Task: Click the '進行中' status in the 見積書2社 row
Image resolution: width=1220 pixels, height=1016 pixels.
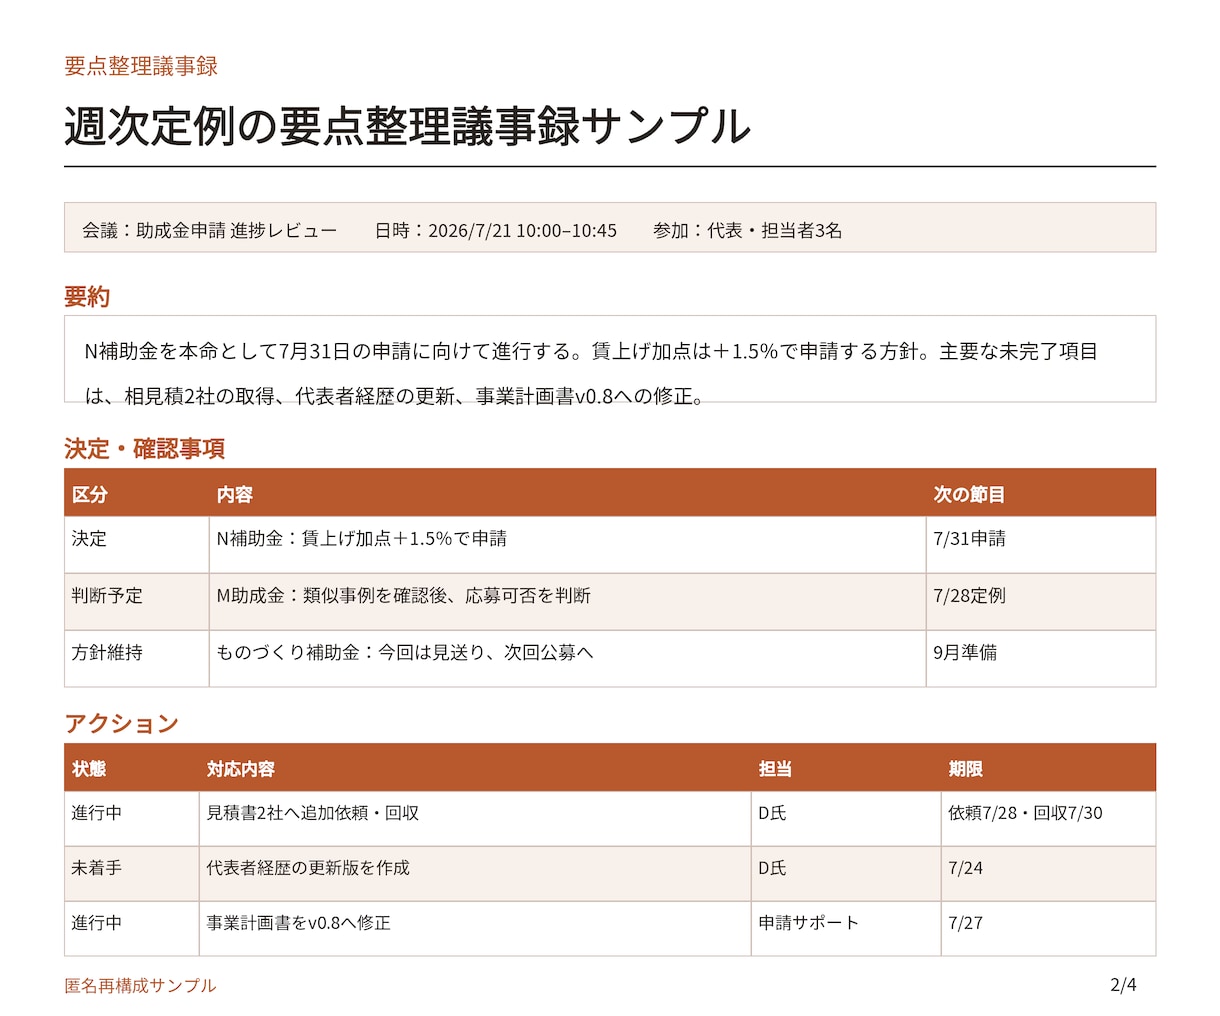Action: 97,813
